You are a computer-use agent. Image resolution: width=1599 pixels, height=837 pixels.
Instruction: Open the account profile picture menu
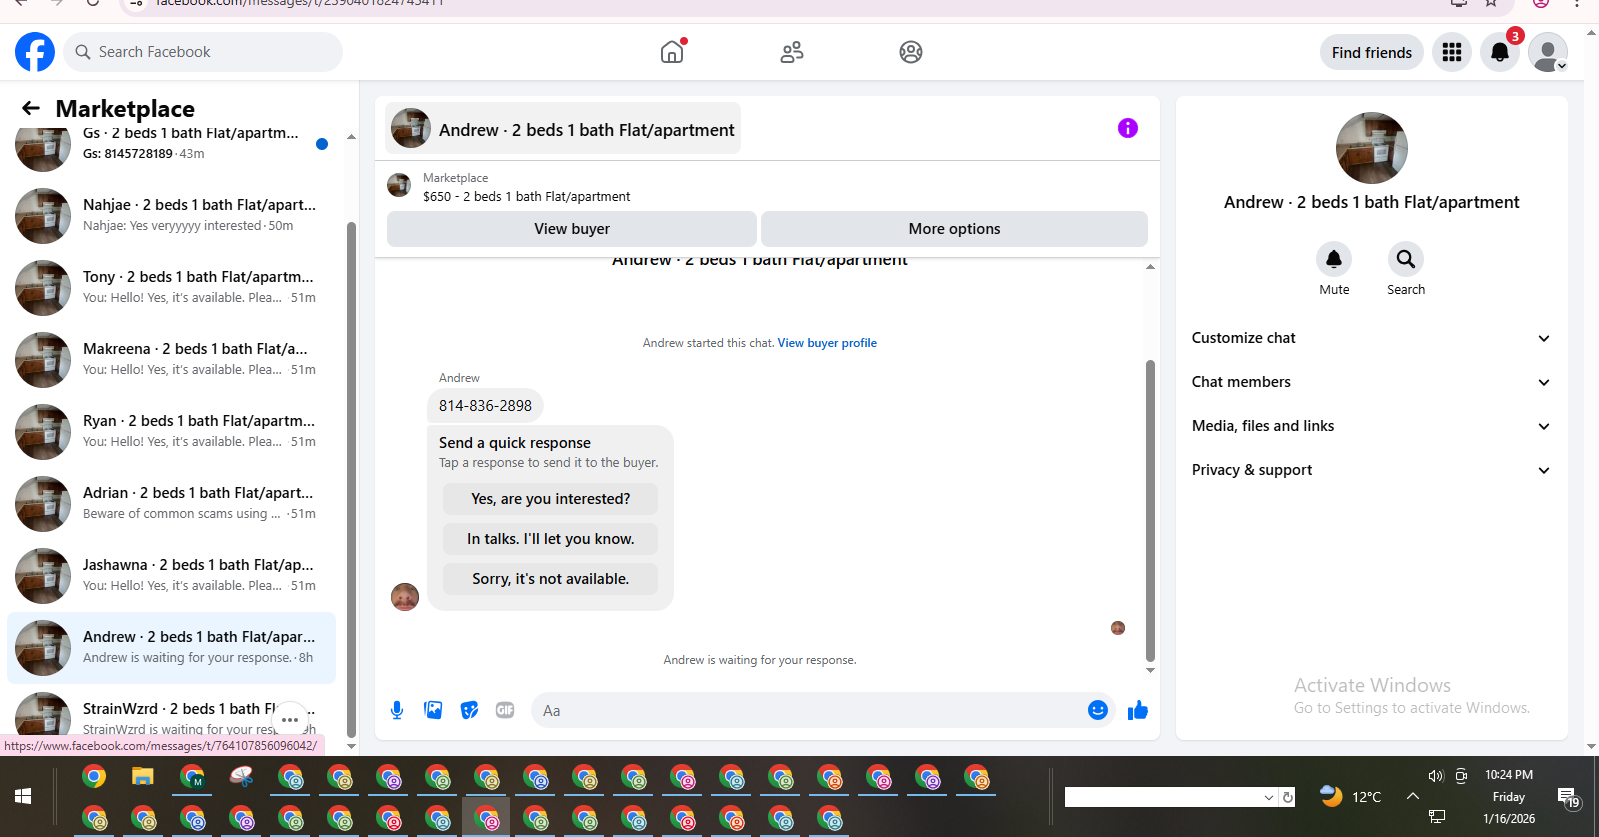tap(1548, 52)
